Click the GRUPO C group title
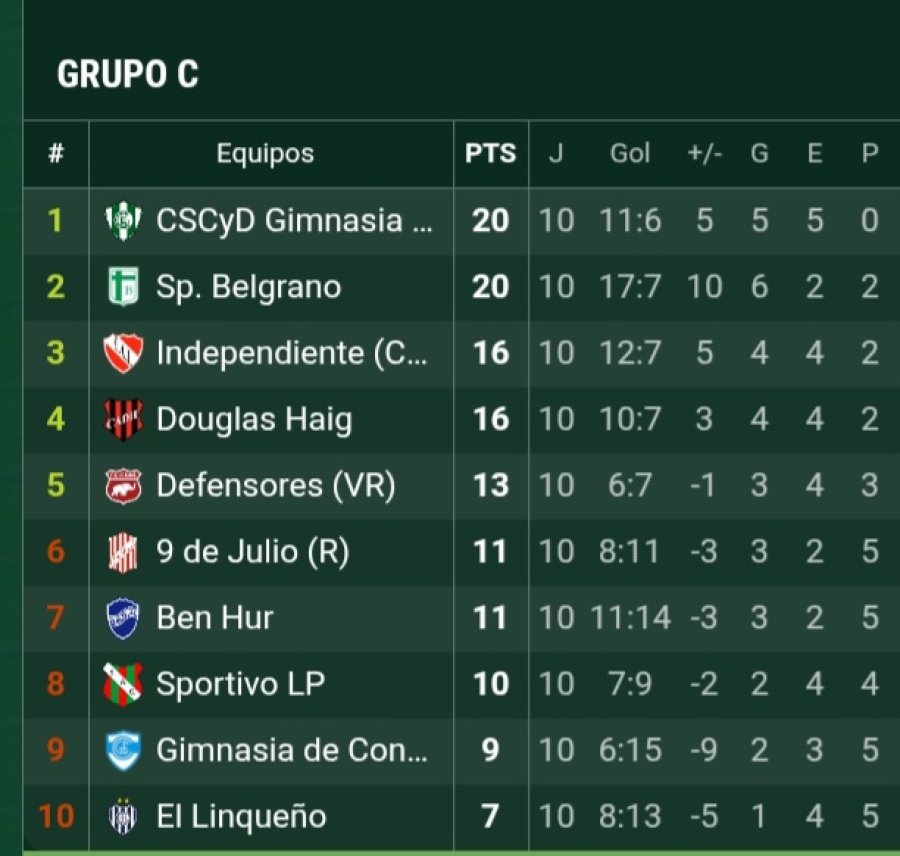 click(x=128, y=75)
